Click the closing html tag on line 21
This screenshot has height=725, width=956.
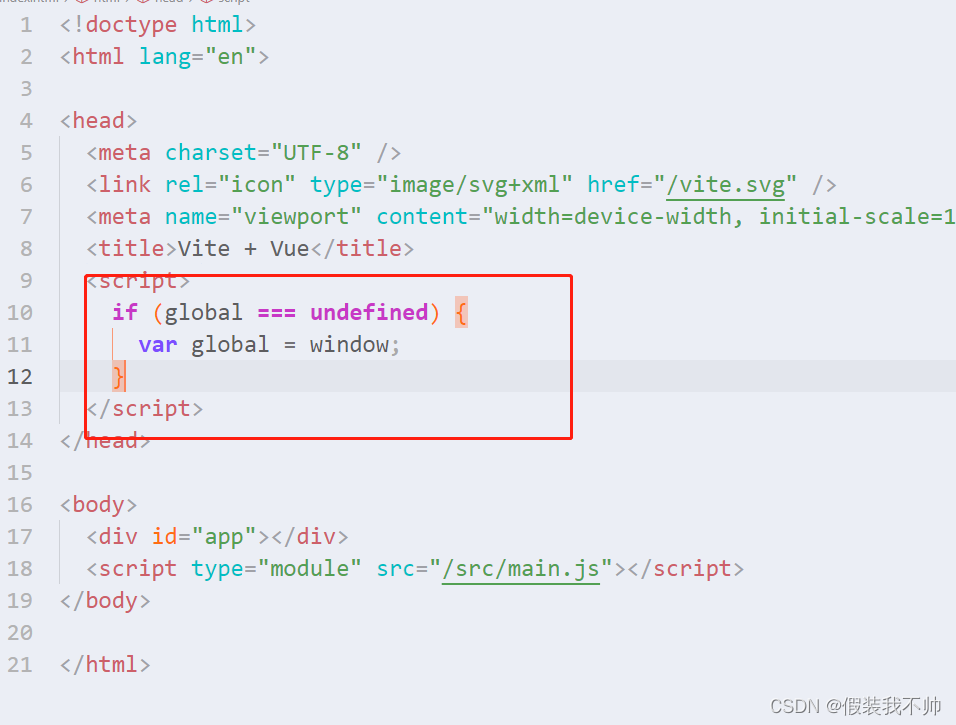click(x=105, y=665)
